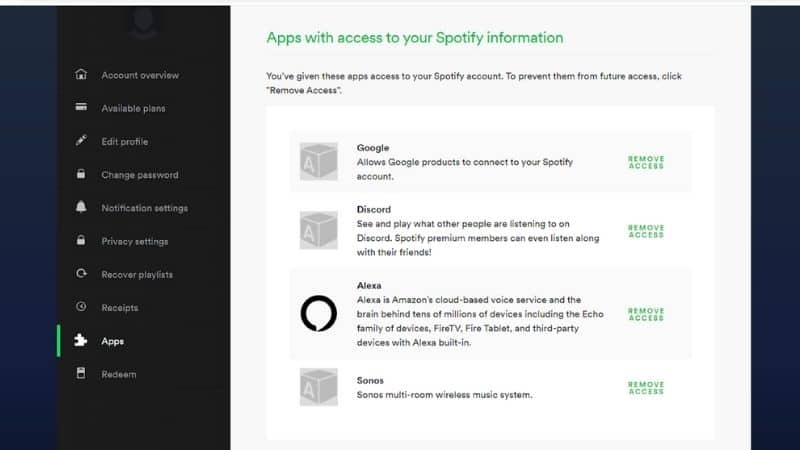
Task: Click the Sonos app placeholder icon
Action: (x=318, y=387)
